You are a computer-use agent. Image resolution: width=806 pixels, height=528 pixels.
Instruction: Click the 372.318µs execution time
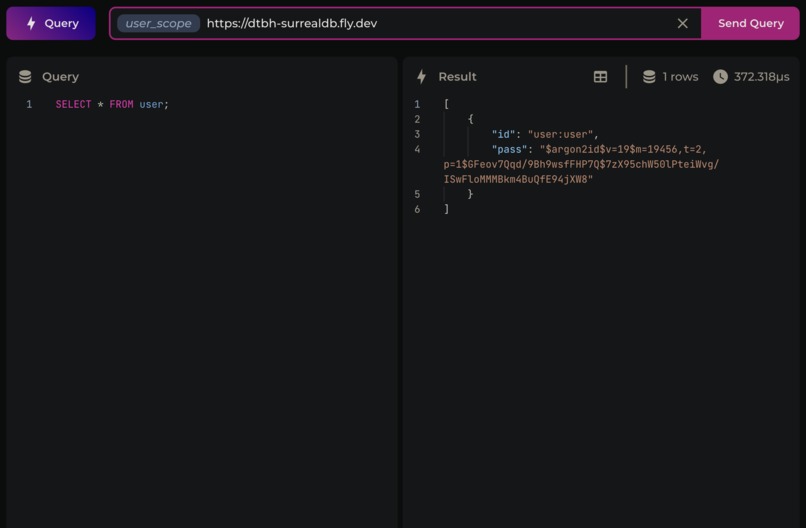(761, 77)
